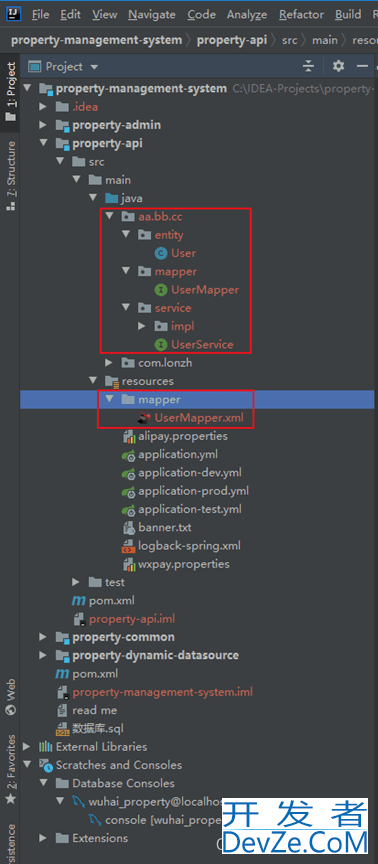
Task: Expand the impl package
Action: (142, 326)
